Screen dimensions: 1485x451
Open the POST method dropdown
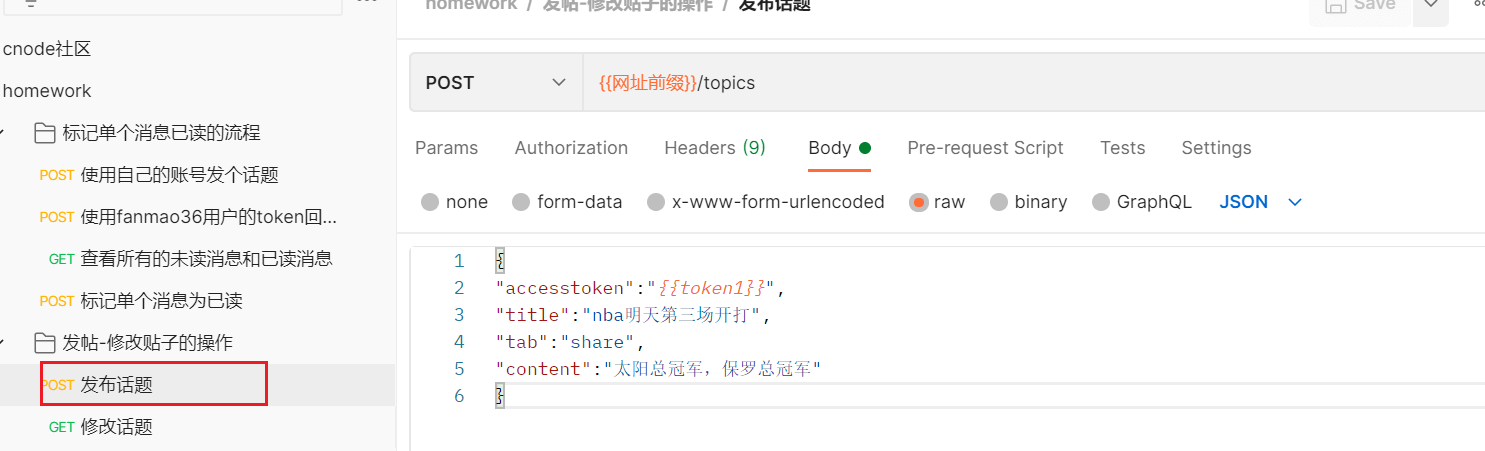[495, 83]
